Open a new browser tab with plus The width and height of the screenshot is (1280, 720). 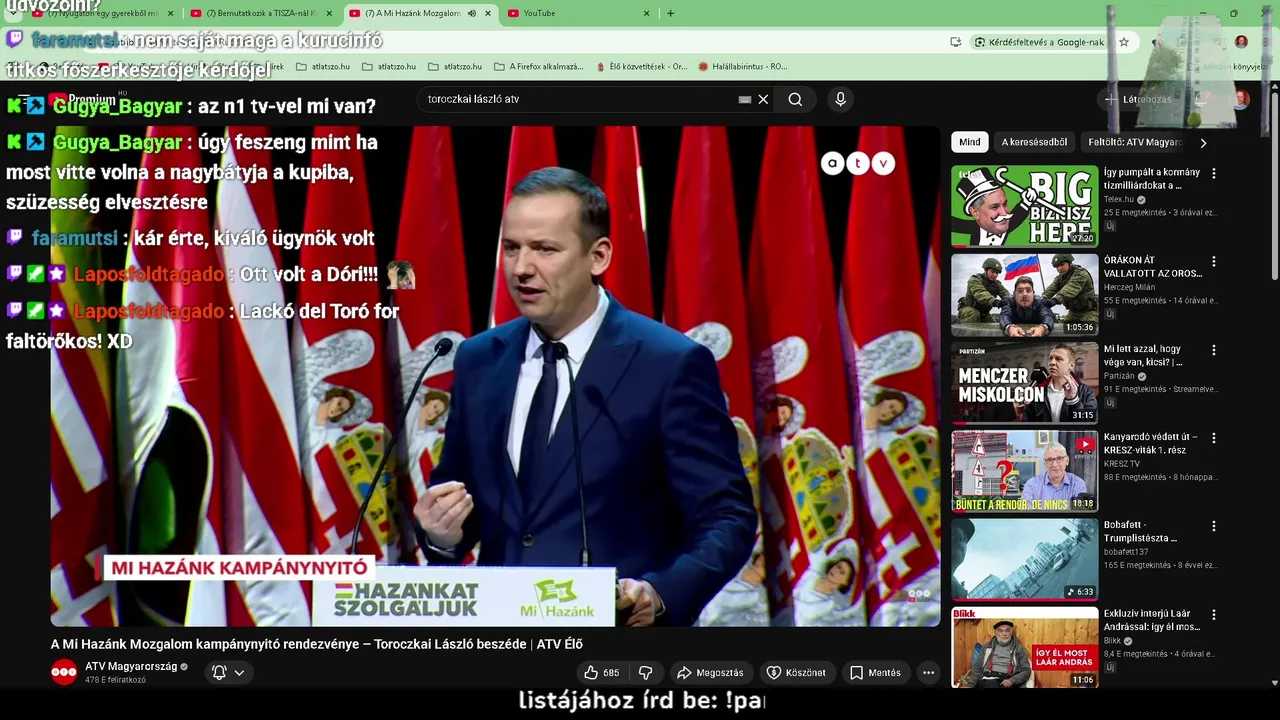670,13
